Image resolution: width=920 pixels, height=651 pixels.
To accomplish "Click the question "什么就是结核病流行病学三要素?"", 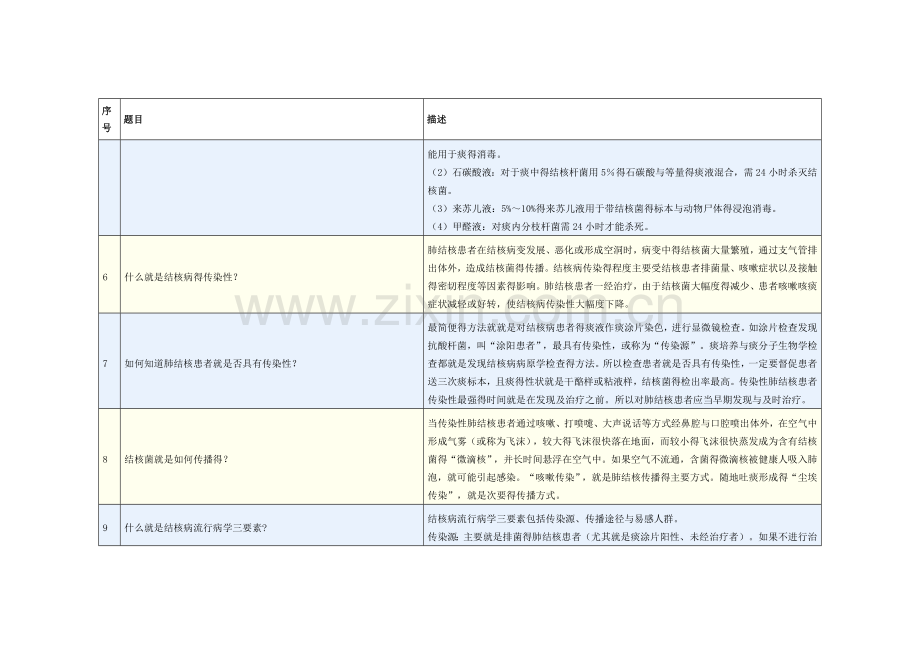I will (x=194, y=527).
